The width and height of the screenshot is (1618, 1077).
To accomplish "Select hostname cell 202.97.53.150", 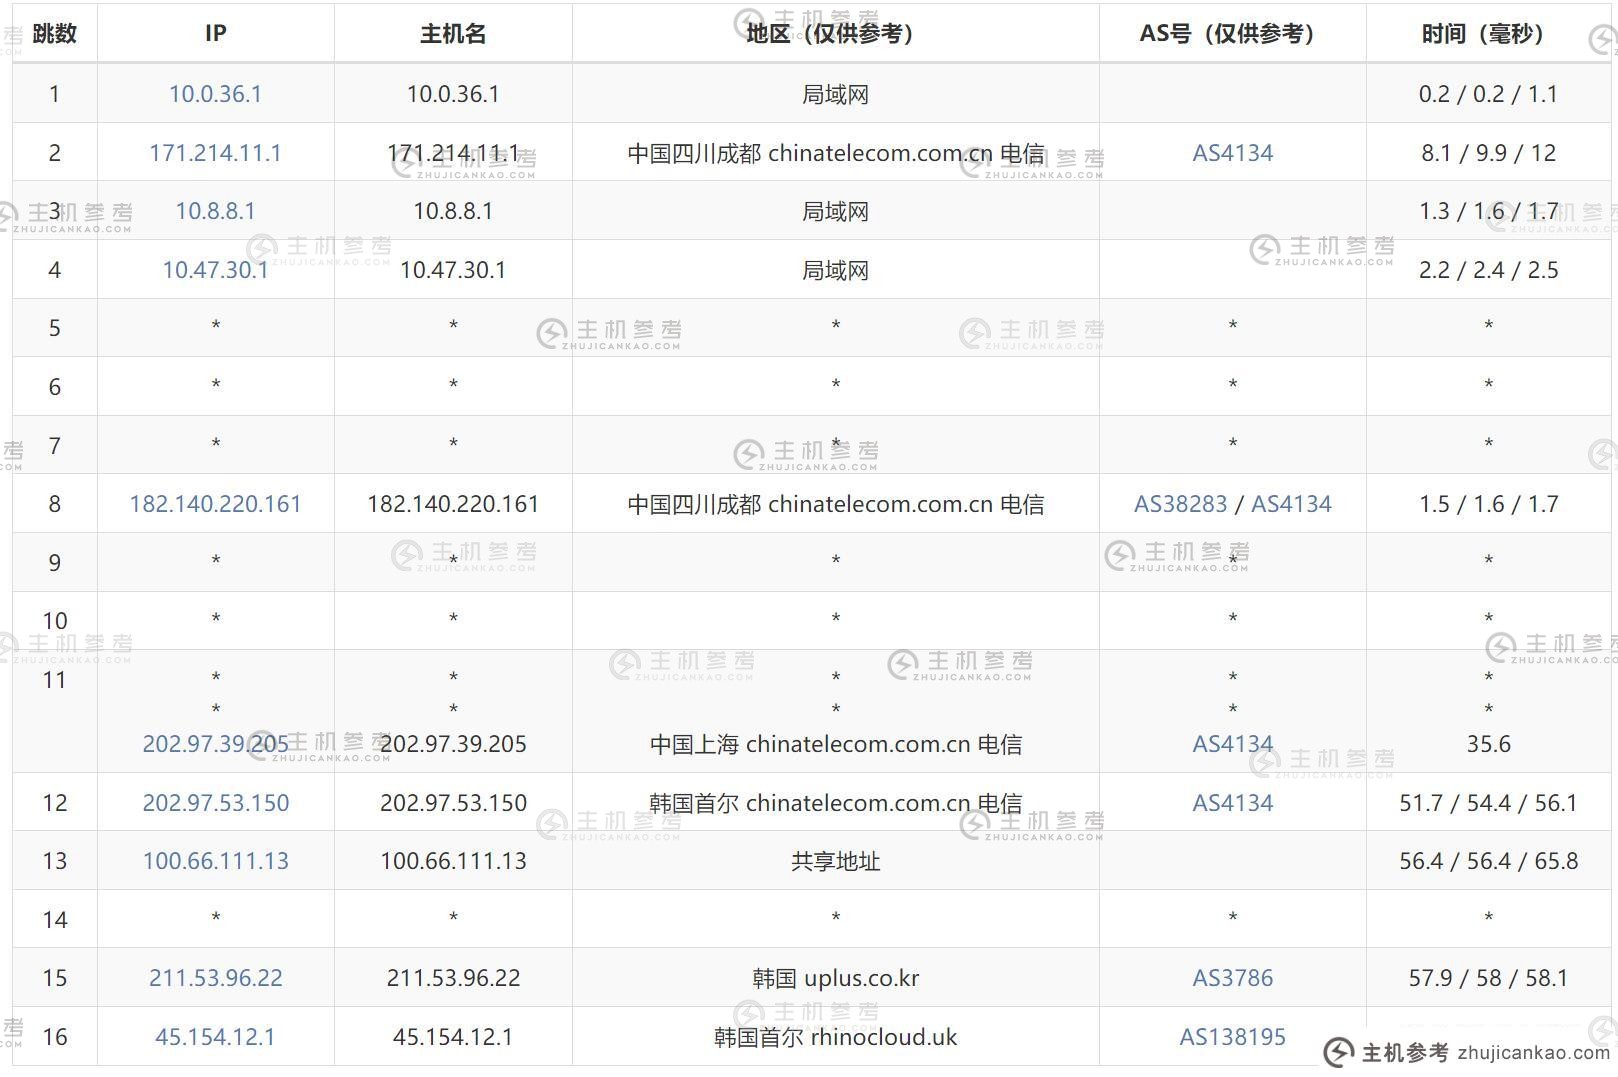I will point(453,803).
